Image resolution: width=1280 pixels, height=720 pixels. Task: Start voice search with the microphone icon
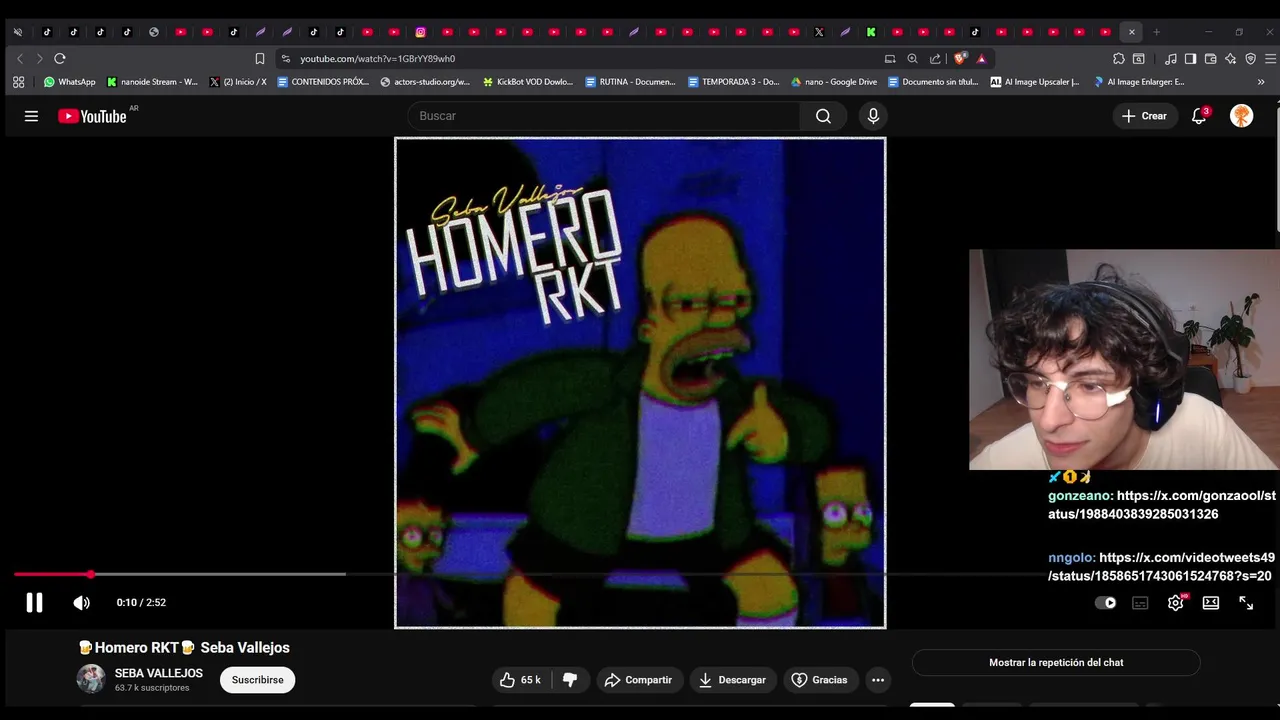point(873,116)
